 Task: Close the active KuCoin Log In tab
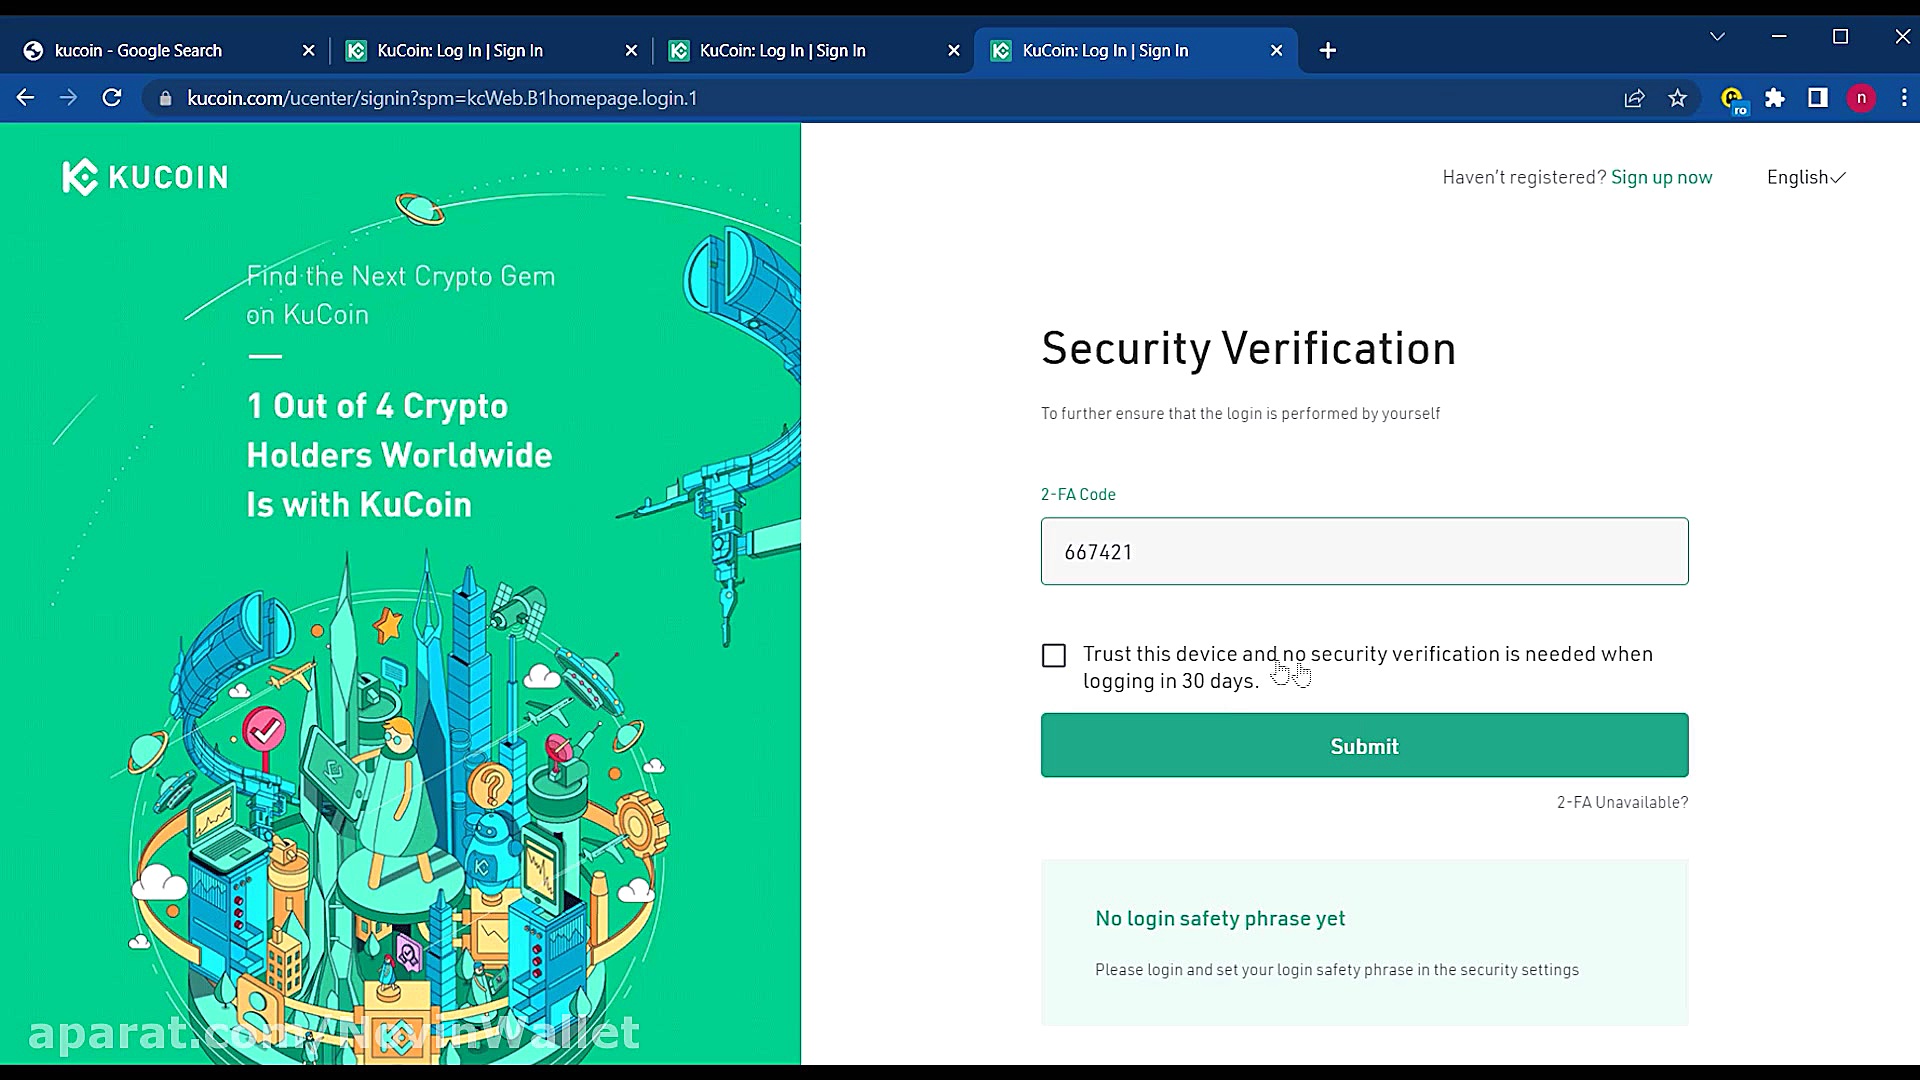[x=1276, y=50]
